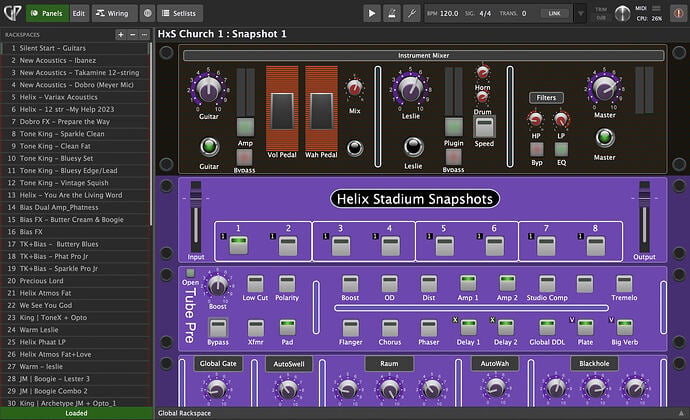Activate Helix snapshot 5 switch
690x420 pixels.
click(x=444, y=246)
